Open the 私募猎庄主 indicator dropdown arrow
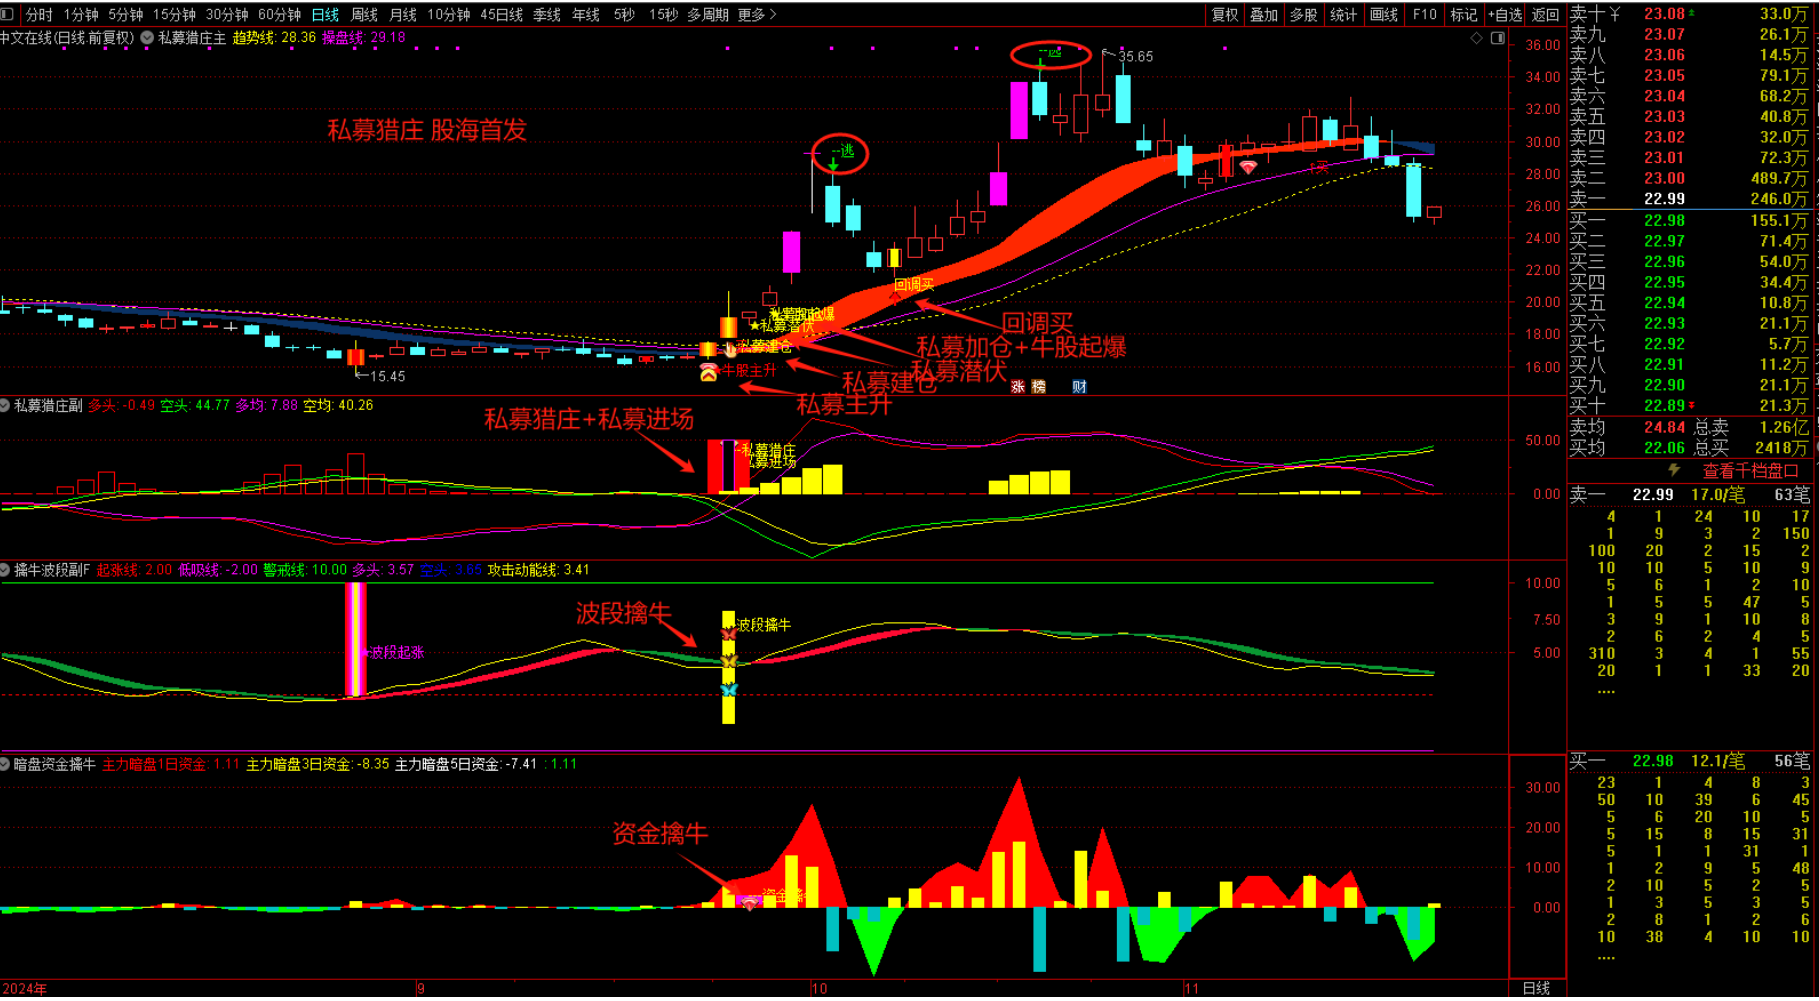The image size is (1819, 1001). click(x=147, y=38)
